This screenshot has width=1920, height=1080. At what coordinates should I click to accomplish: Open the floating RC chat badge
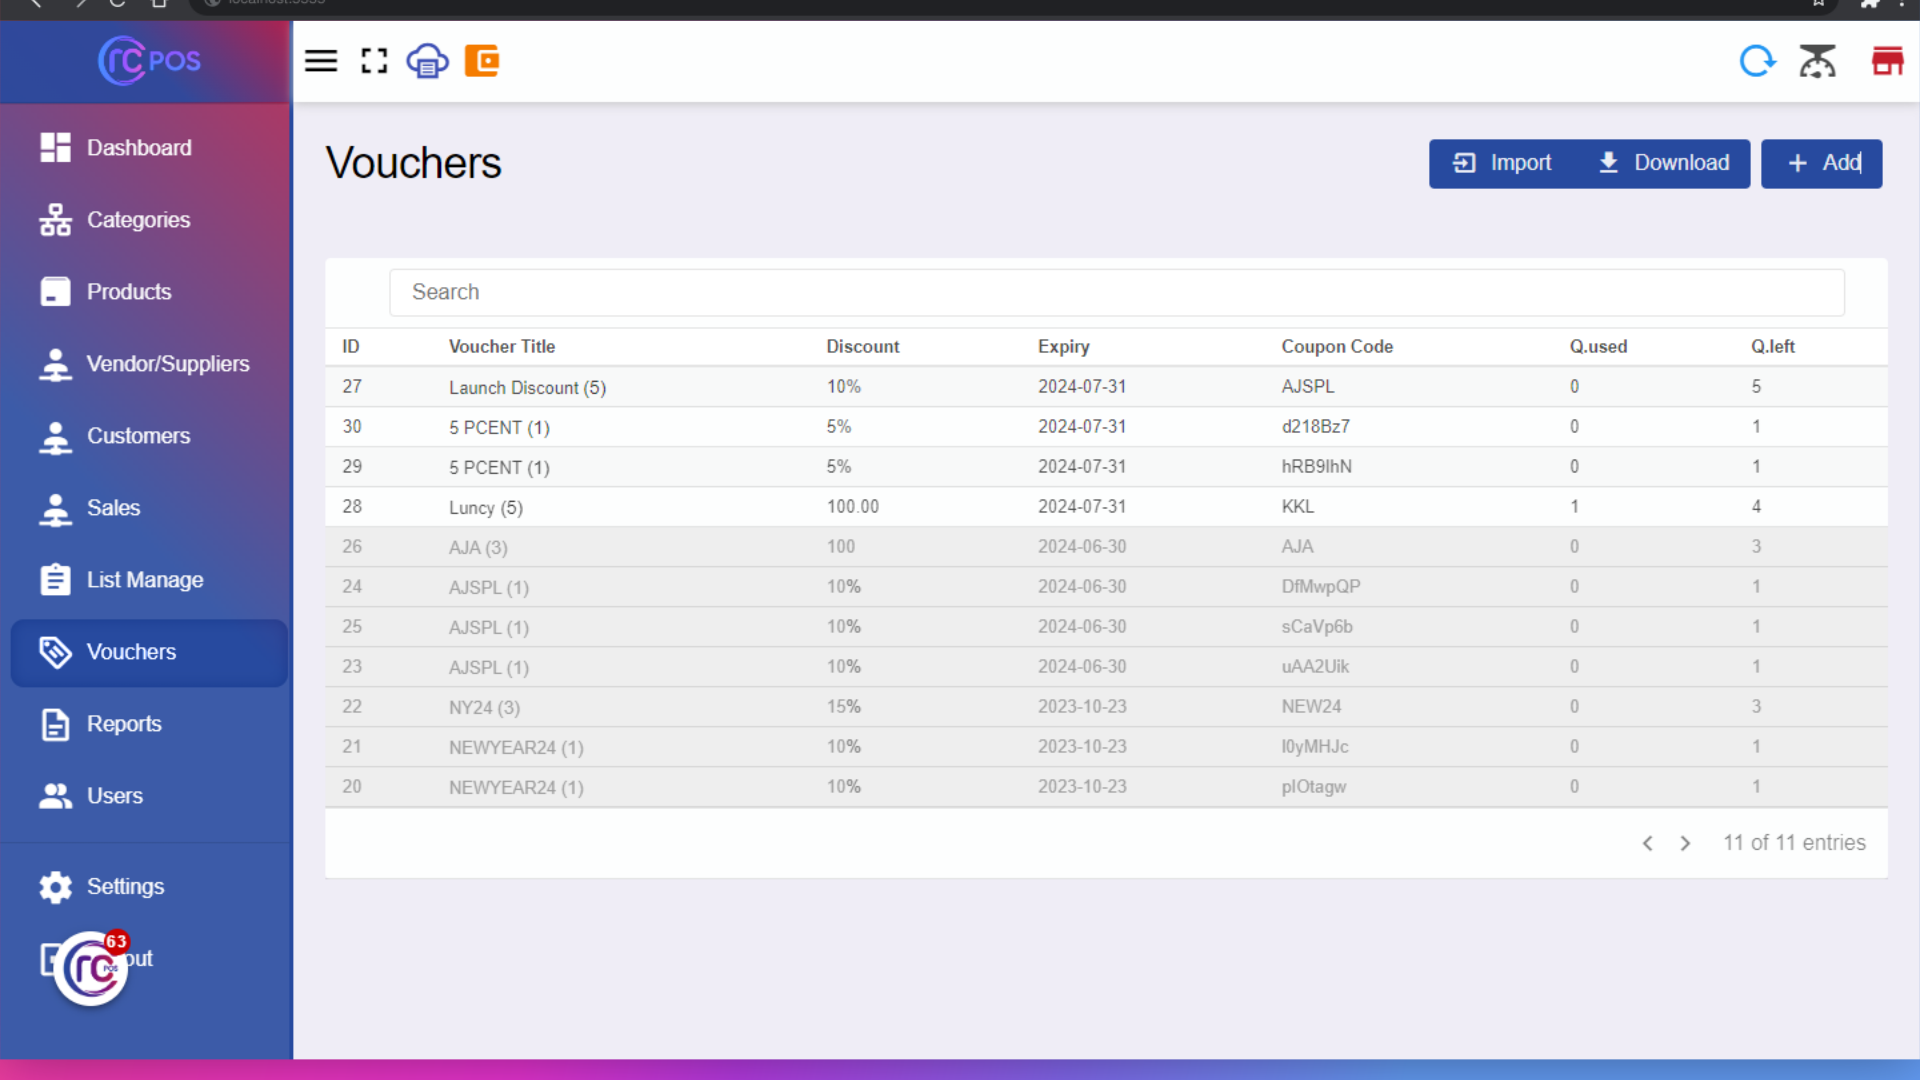tap(91, 967)
